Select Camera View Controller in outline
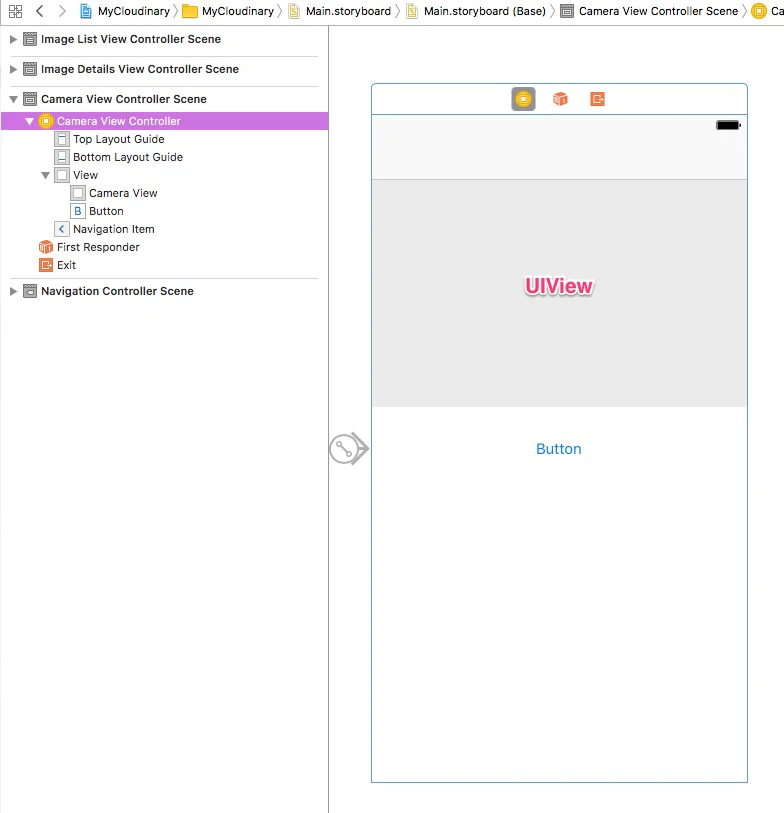Screen dimensions: 784x813 tap(164, 121)
